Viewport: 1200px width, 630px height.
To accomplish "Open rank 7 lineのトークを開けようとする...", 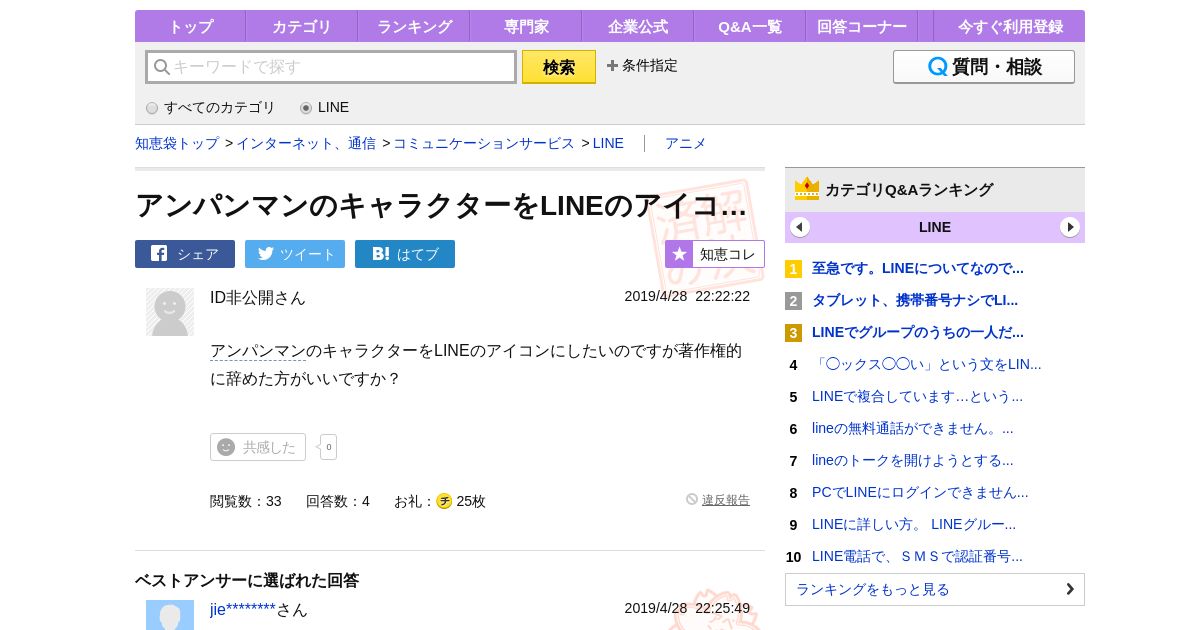I will point(913,460).
